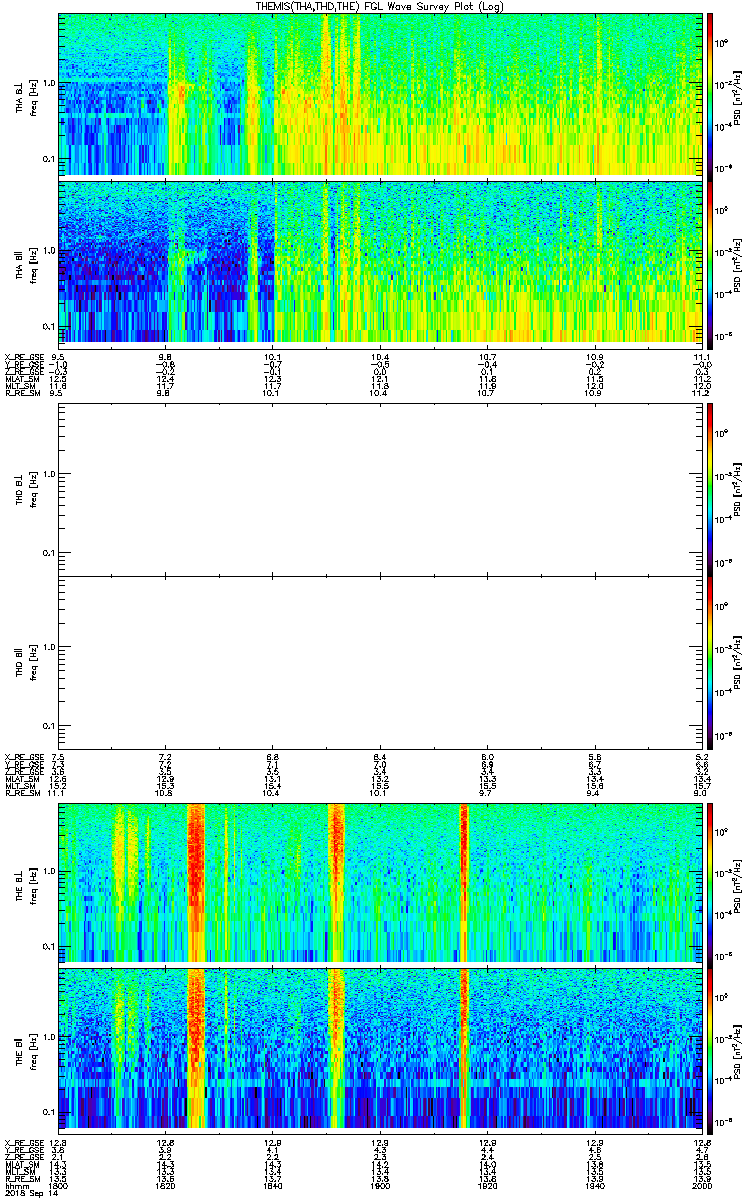Click the THD B-perpendicular freq [Hz] axis label
Screen dimensions: 750x1200
(33, 488)
